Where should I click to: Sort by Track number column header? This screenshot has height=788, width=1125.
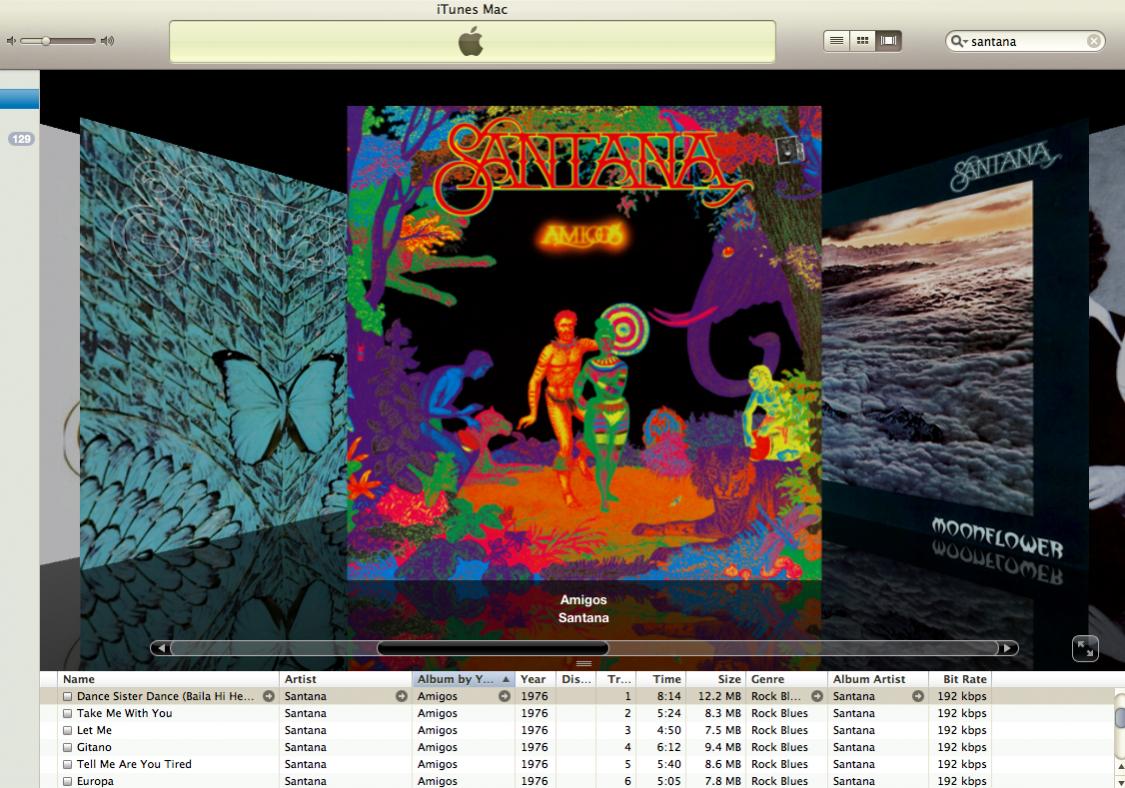[616, 679]
